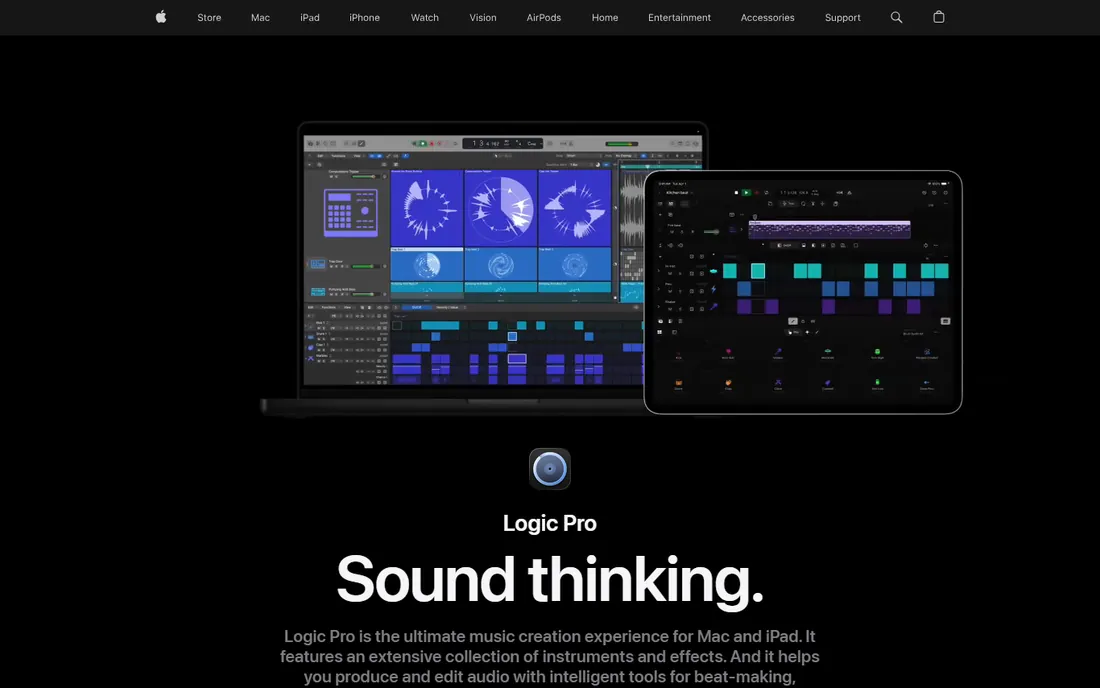Image resolution: width=1100 pixels, height=688 pixels.
Task: Open the Mac menu item
Action: [x=260, y=18]
